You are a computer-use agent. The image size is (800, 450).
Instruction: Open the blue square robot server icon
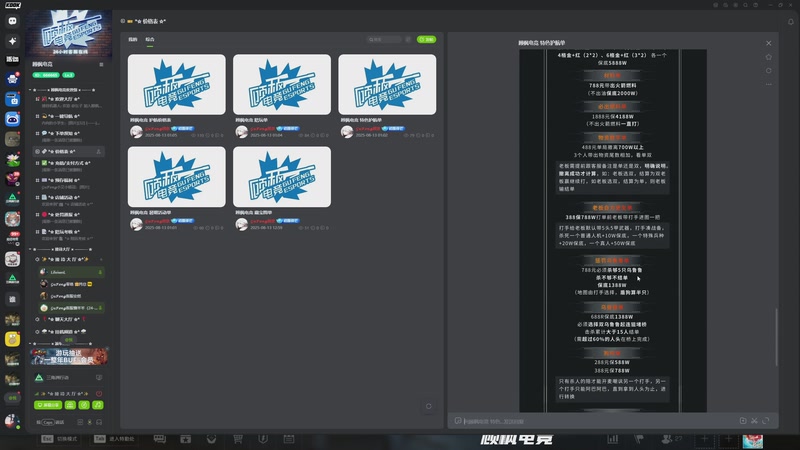pos(12,99)
